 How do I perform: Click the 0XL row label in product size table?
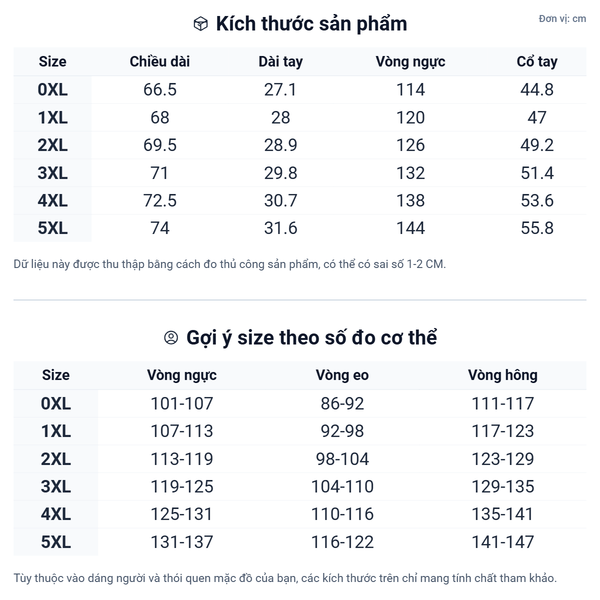[x=52, y=90]
